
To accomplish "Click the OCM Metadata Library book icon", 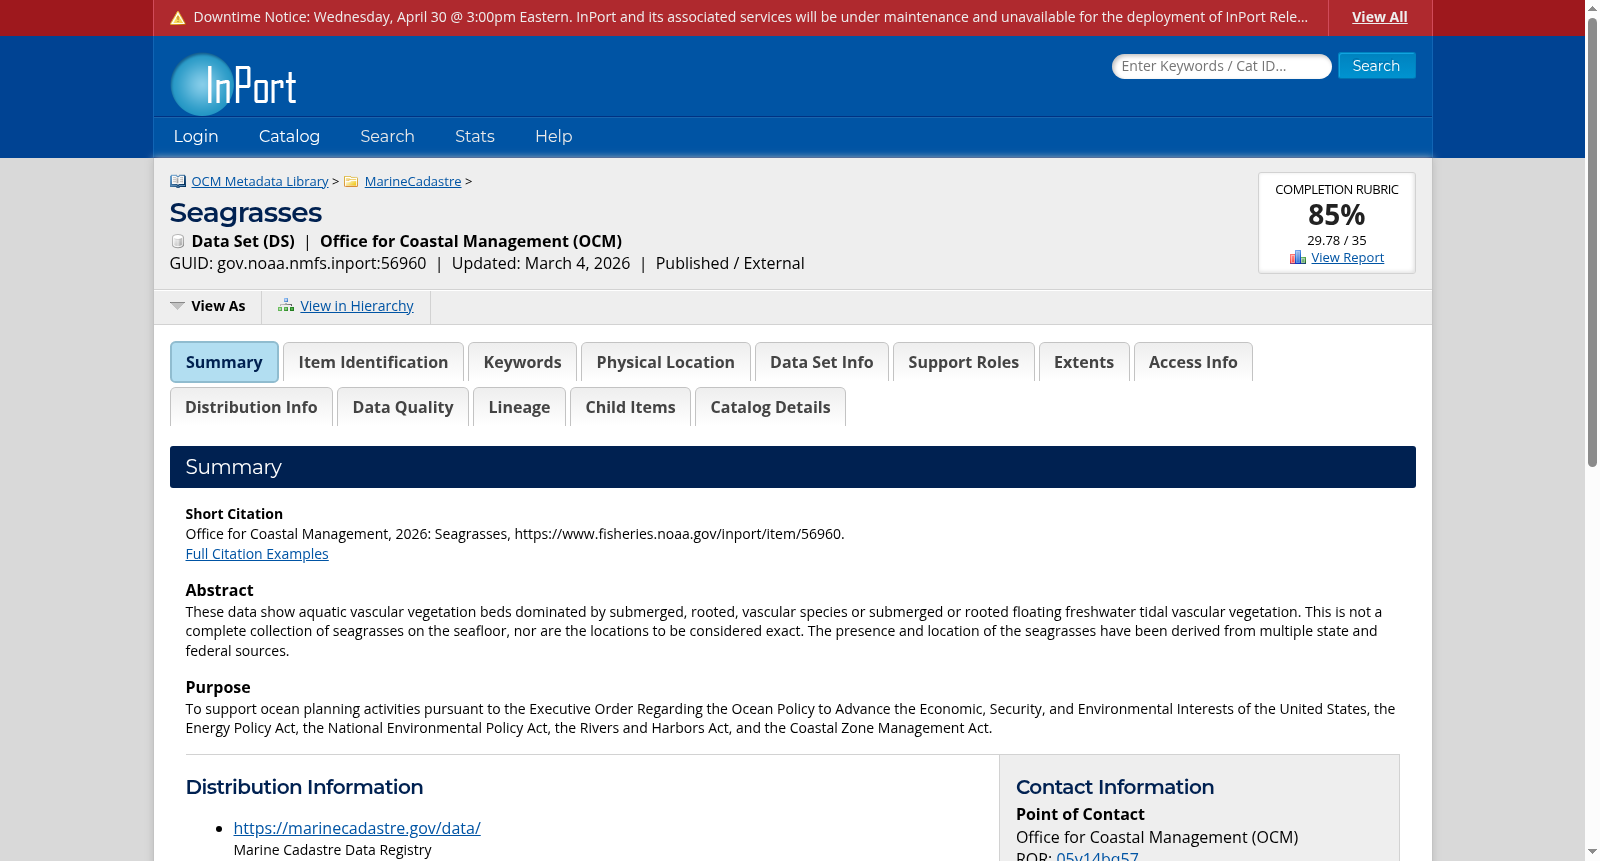I will (x=178, y=181).
